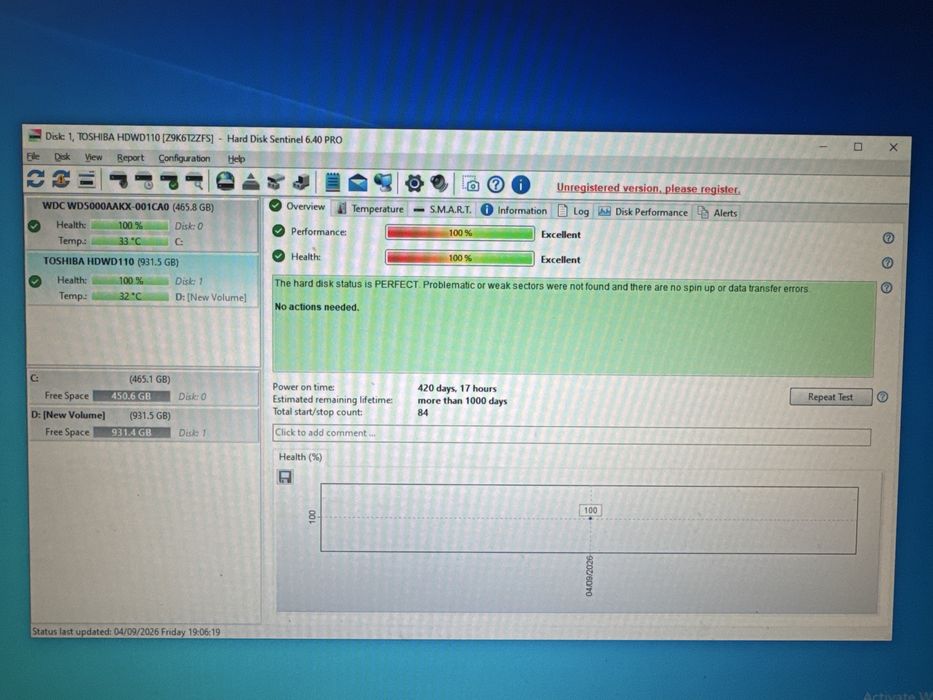Open the File menu

coord(33,157)
